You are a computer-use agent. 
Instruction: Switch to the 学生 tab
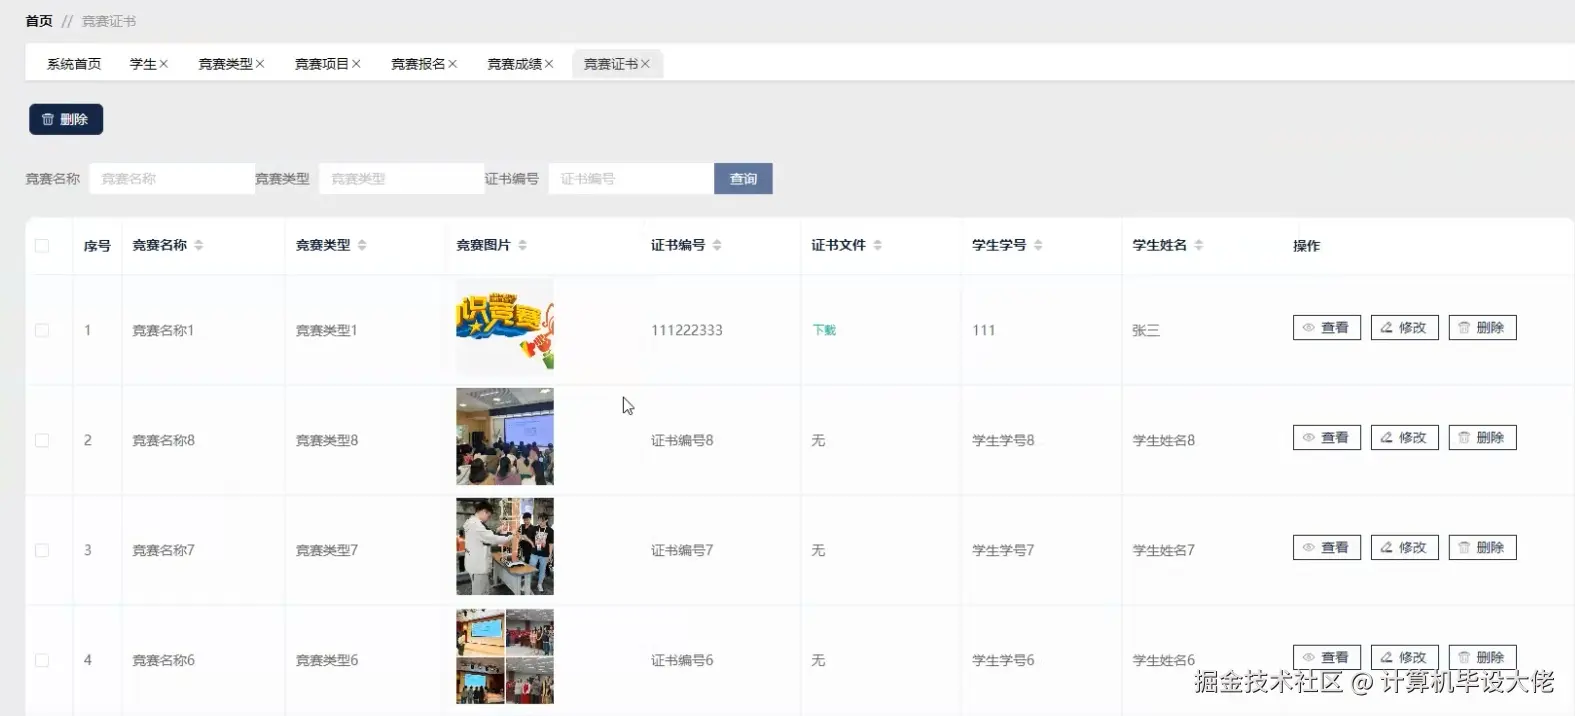coord(143,64)
